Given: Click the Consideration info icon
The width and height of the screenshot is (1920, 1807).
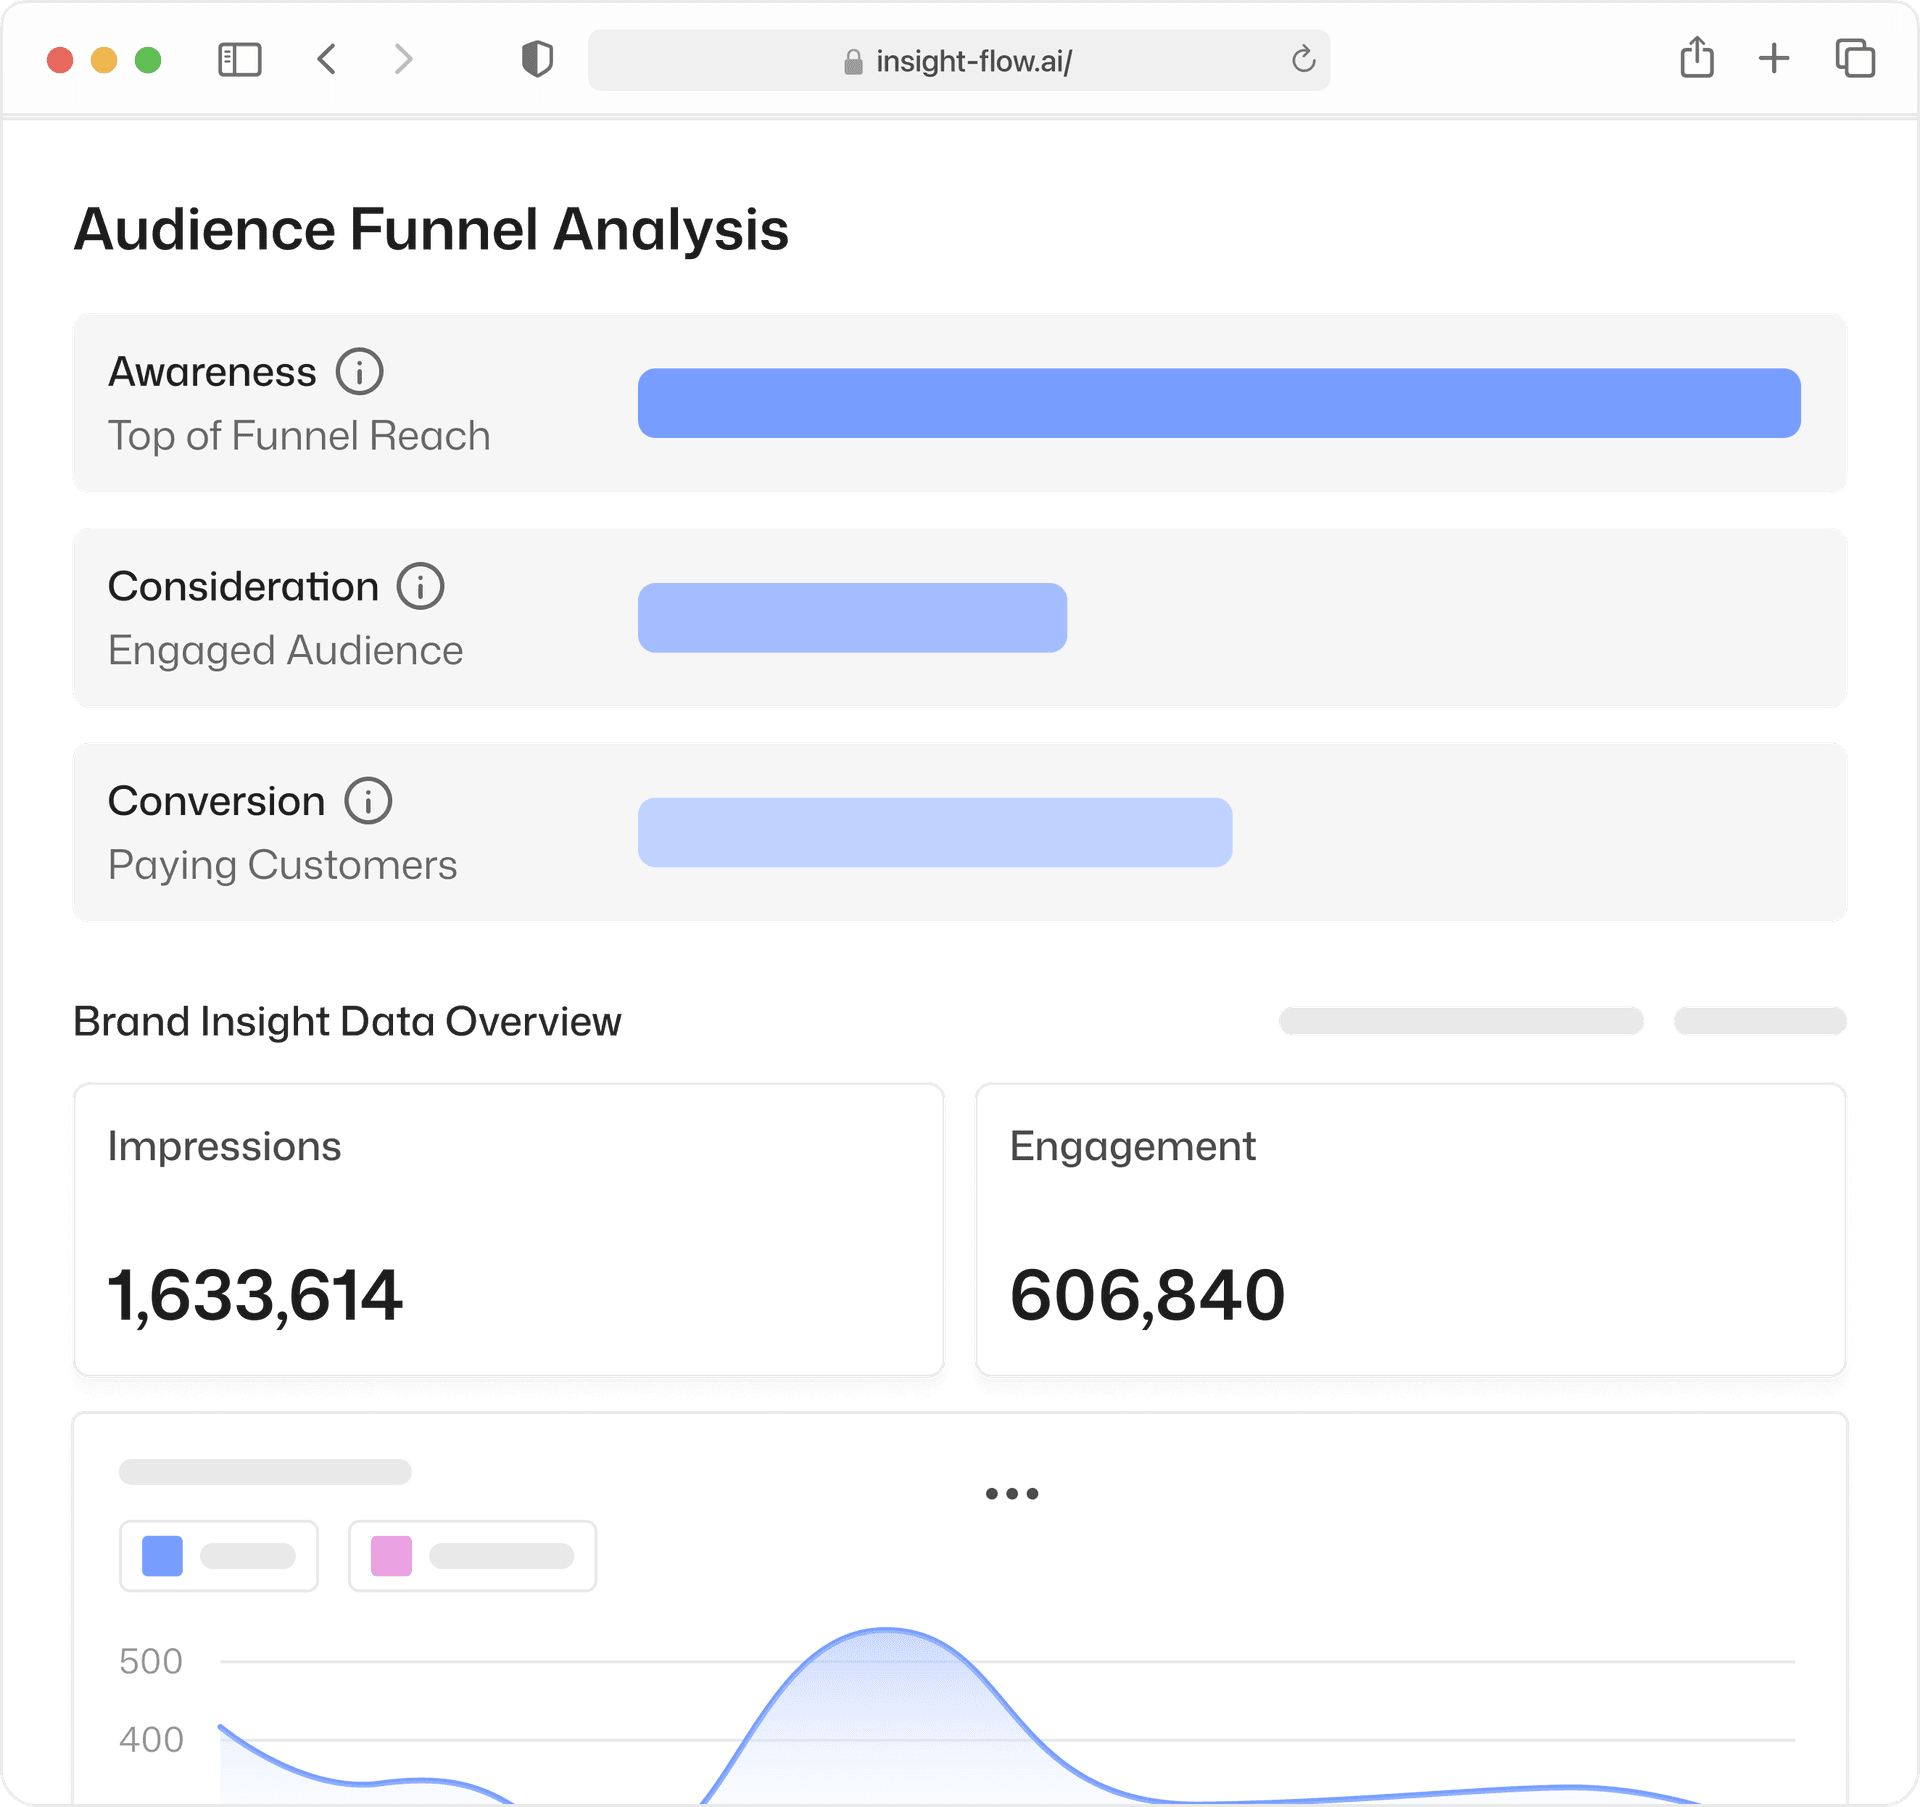Looking at the screenshot, I should (x=420, y=586).
